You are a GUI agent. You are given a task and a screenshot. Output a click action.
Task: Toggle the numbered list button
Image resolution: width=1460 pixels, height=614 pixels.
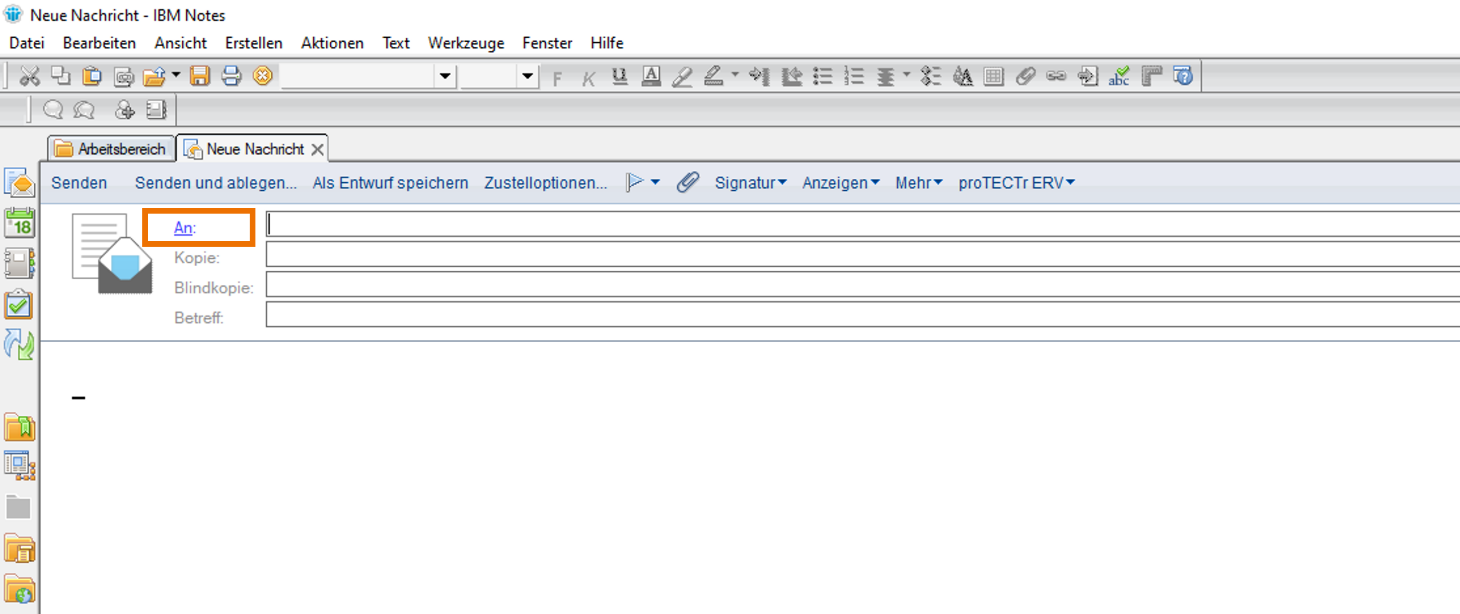pyautogui.click(x=854, y=76)
